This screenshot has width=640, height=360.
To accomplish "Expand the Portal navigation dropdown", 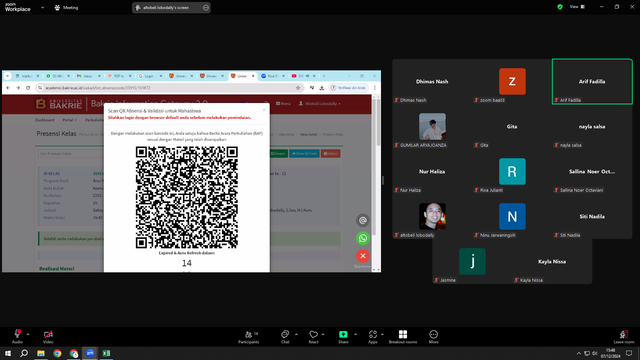I will (69, 120).
